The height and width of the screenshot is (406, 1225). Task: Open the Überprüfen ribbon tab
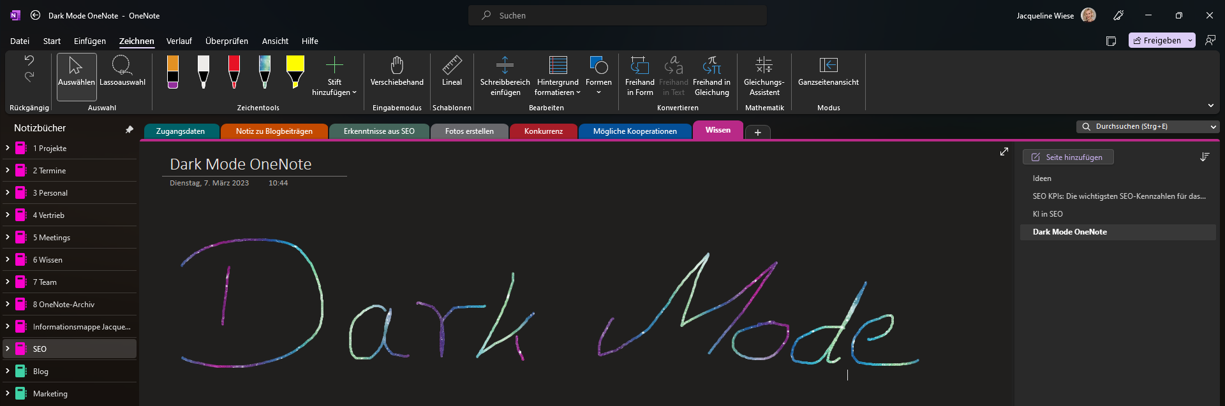[x=227, y=41]
